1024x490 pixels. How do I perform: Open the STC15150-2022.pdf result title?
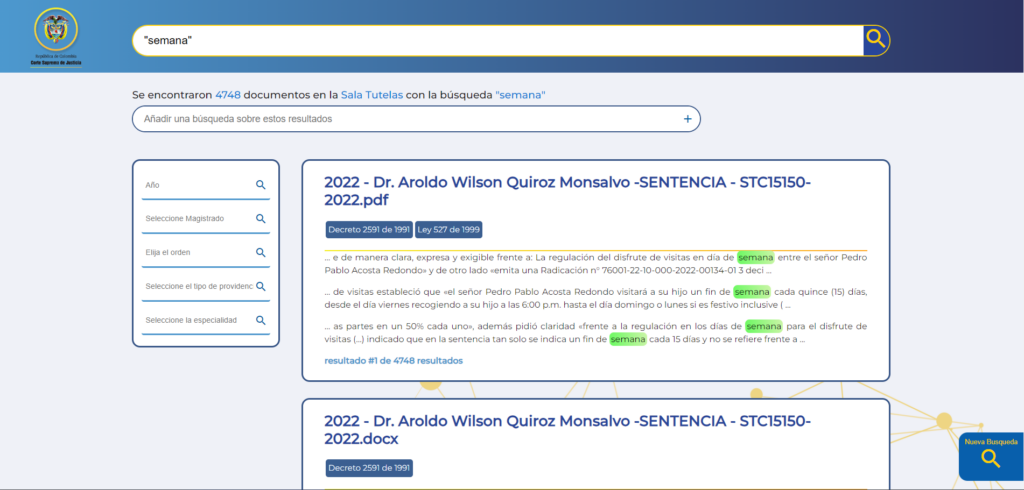(x=567, y=191)
